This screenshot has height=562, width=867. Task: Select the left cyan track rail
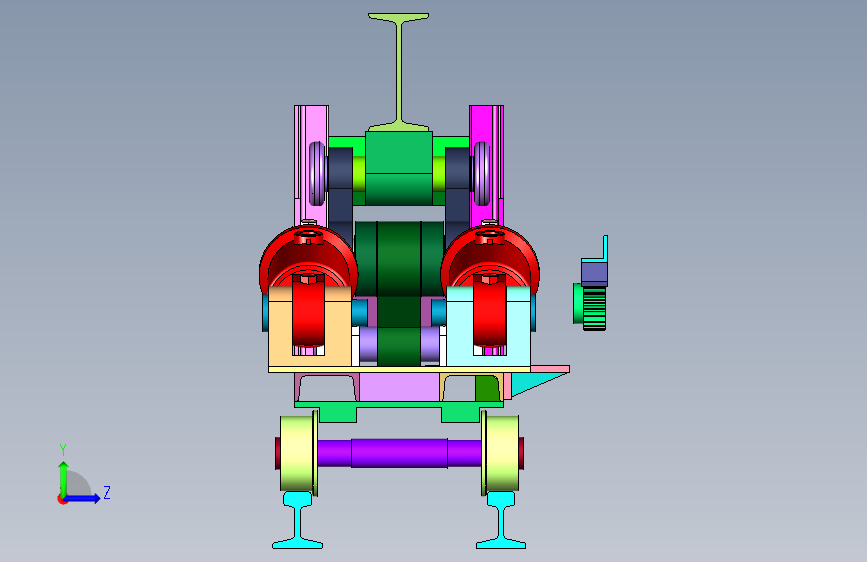coord(298,520)
